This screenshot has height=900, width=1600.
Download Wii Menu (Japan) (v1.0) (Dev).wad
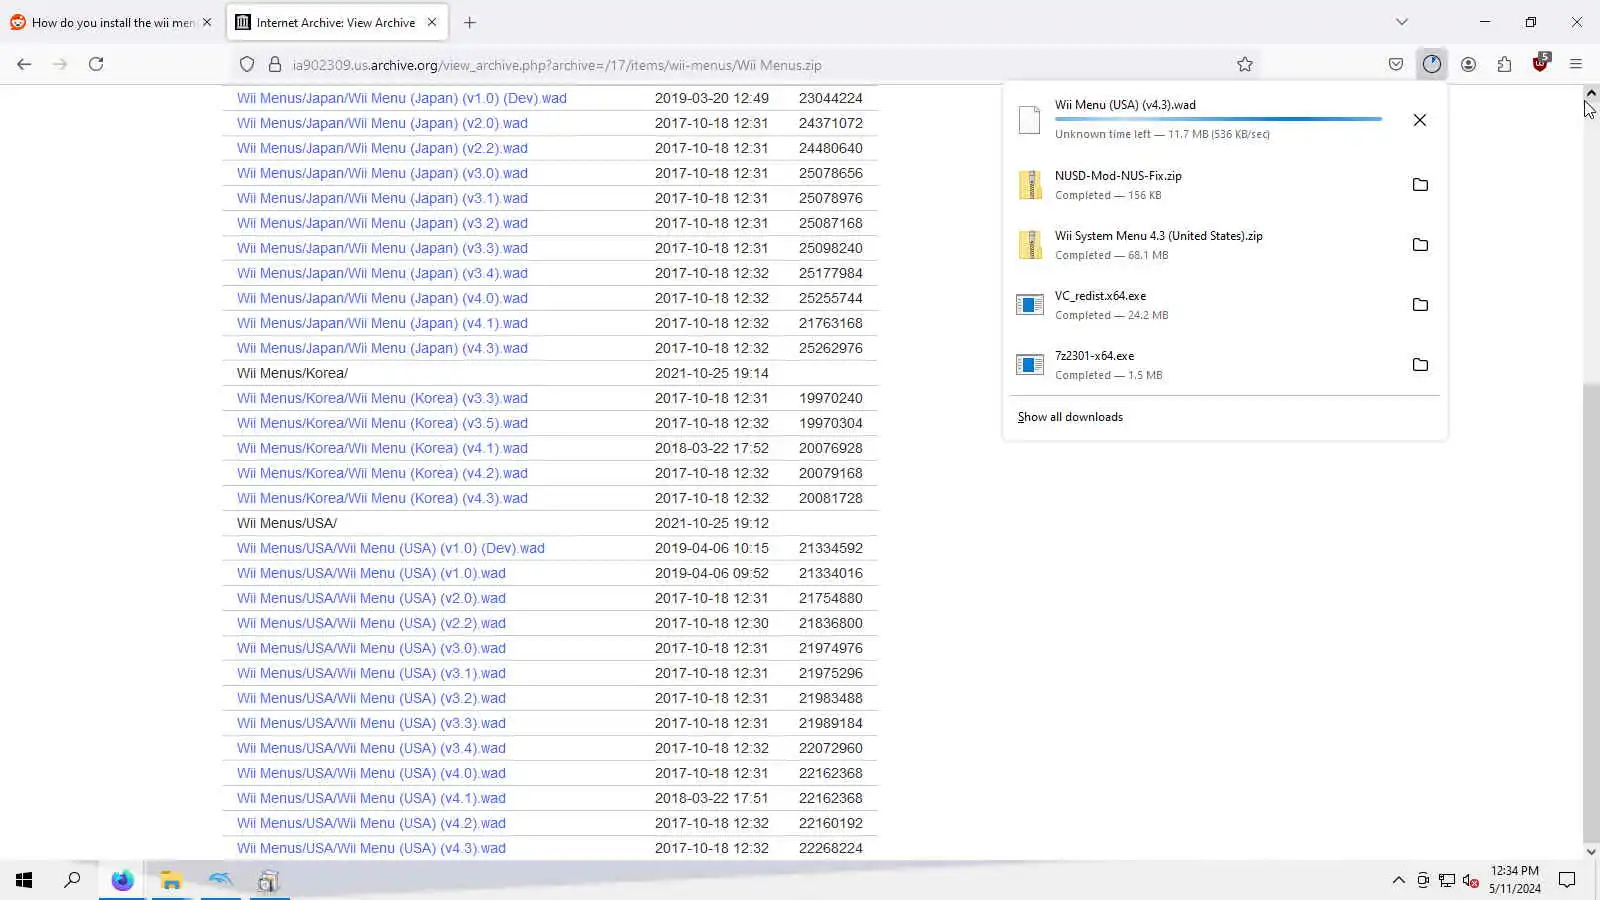click(402, 98)
